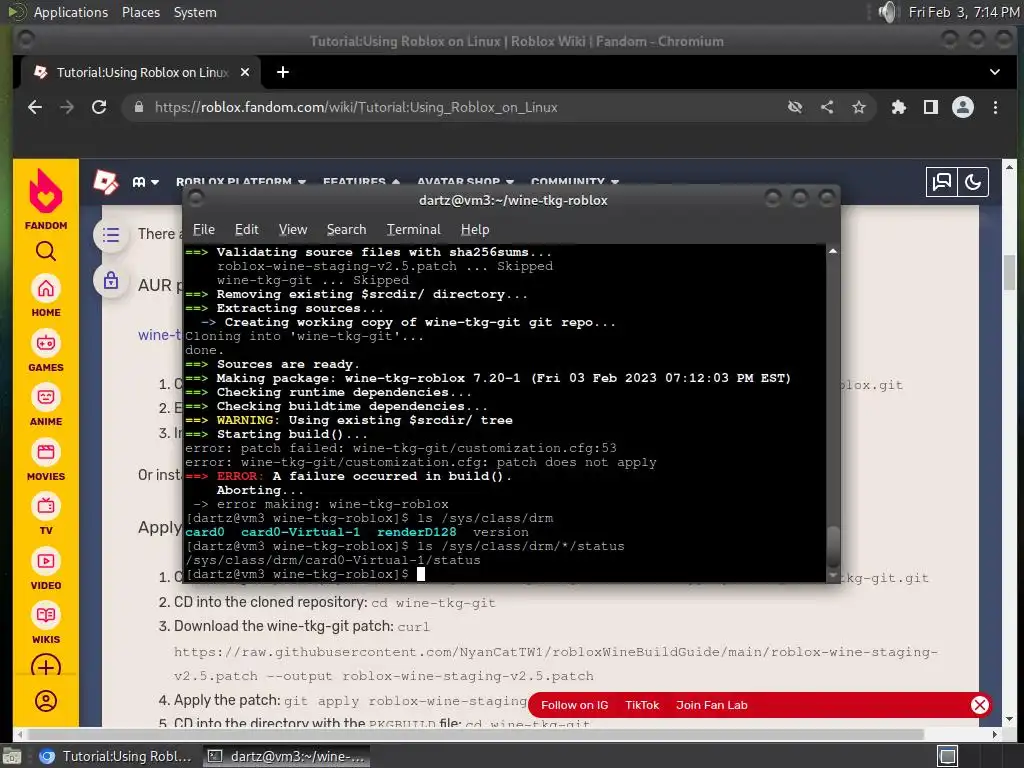Screen dimensions: 1024x768
Task: Click the volume speaker icon
Action: [888, 12]
